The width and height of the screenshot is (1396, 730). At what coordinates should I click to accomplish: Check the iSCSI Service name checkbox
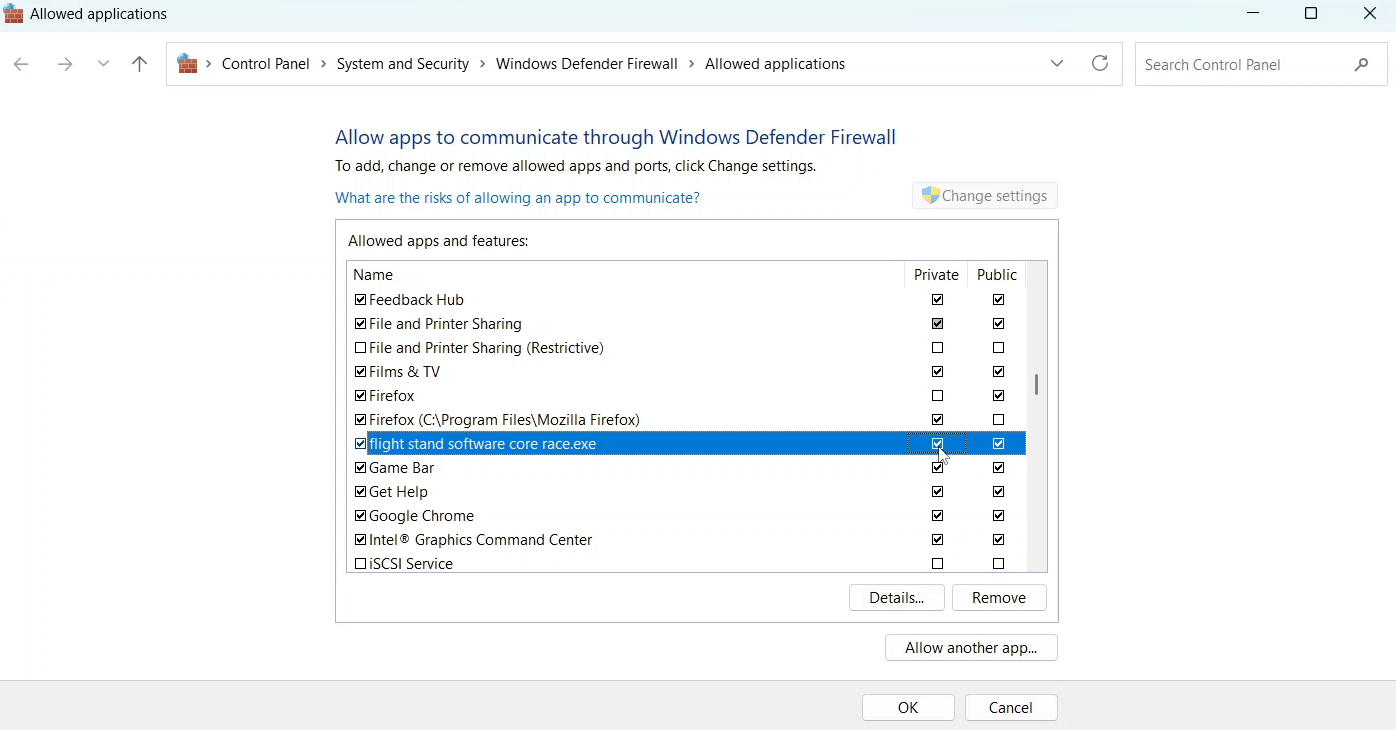click(x=360, y=564)
